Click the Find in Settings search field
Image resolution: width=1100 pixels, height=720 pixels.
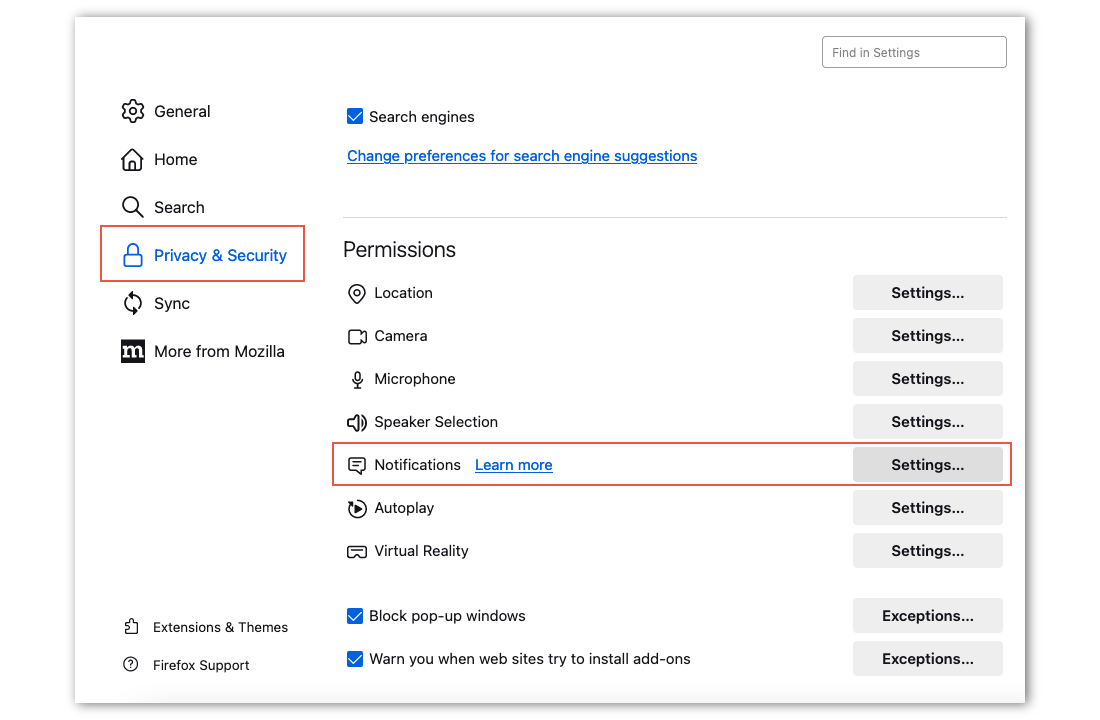tap(913, 52)
